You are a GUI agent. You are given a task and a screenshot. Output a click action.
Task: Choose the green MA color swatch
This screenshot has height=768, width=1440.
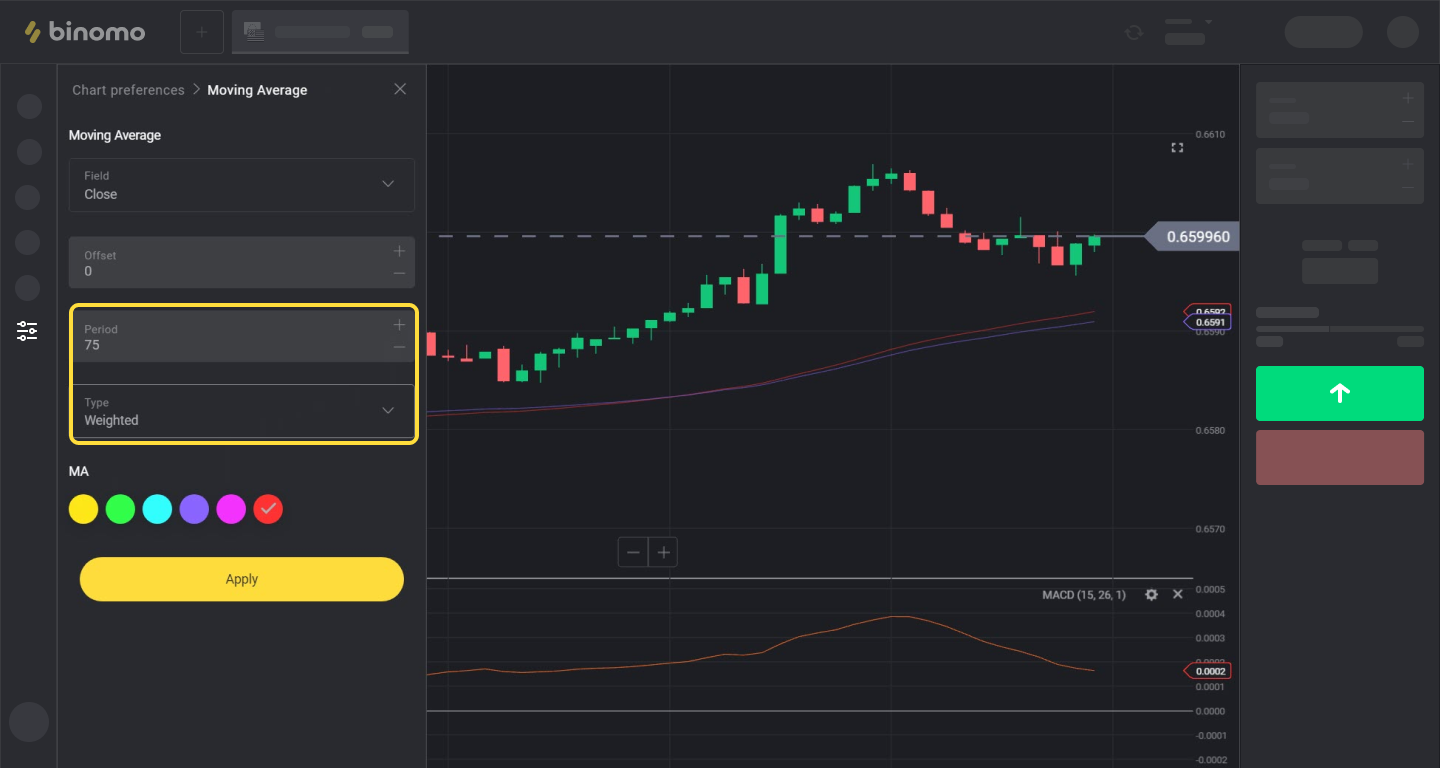pyautogui.click(x=120, y=509)
